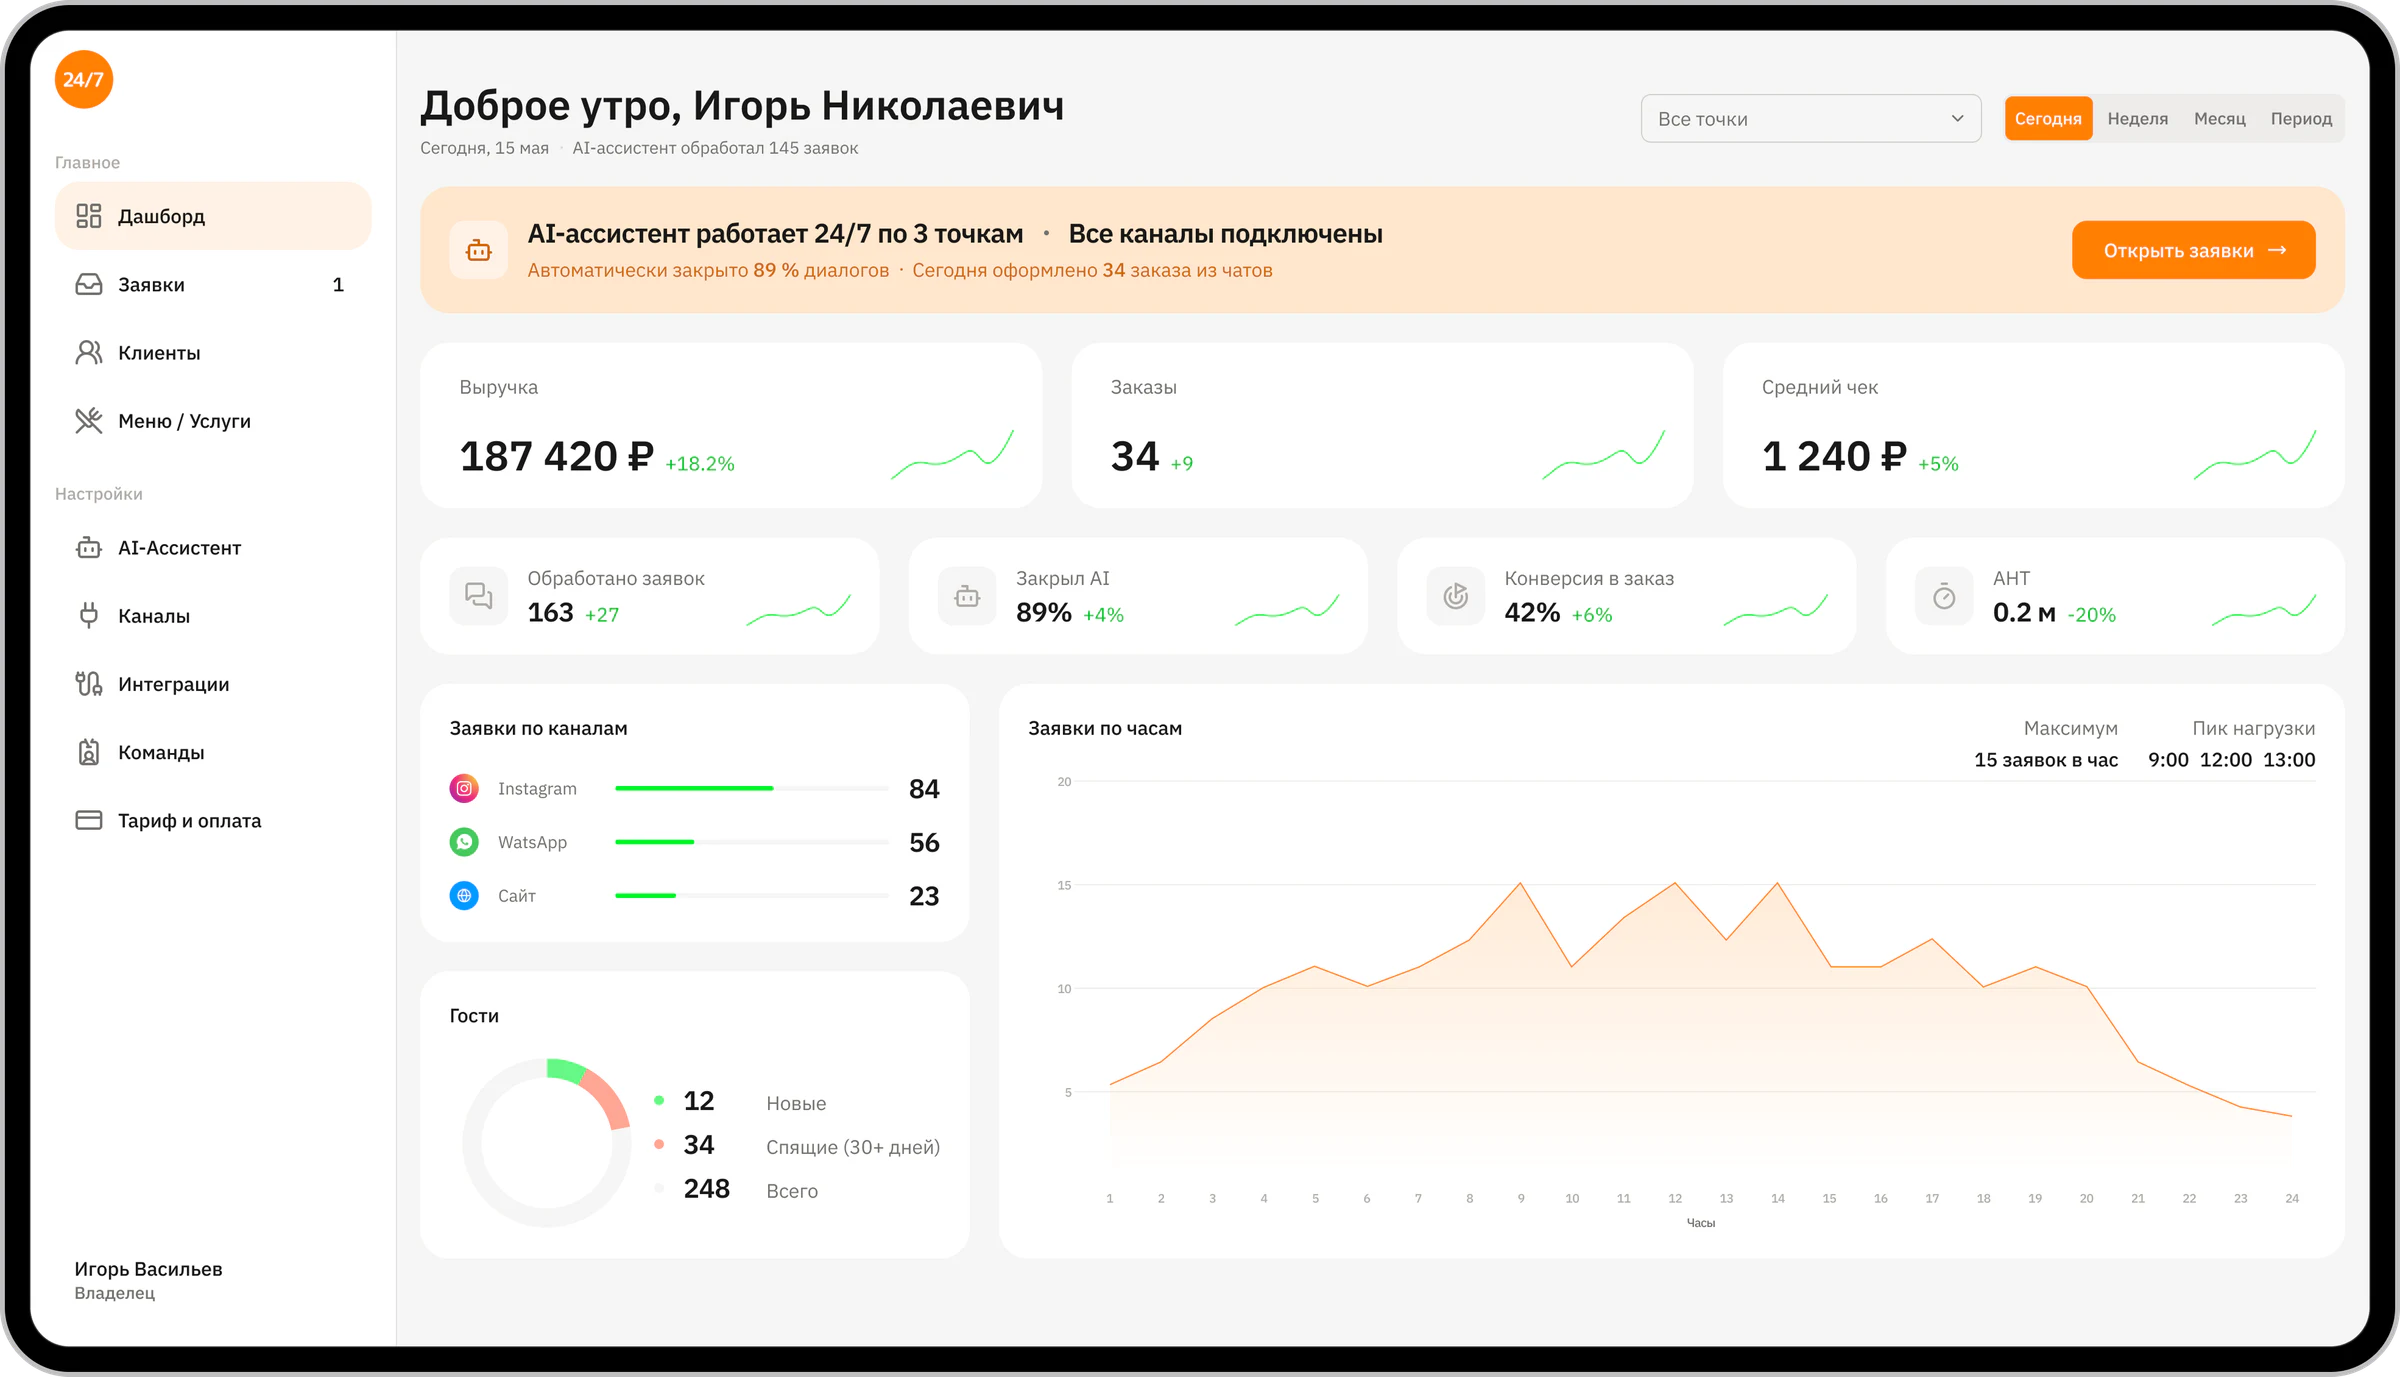
Task: Open the Дашборд menu item
Action: pyautogui.click(x=213, y=216)
